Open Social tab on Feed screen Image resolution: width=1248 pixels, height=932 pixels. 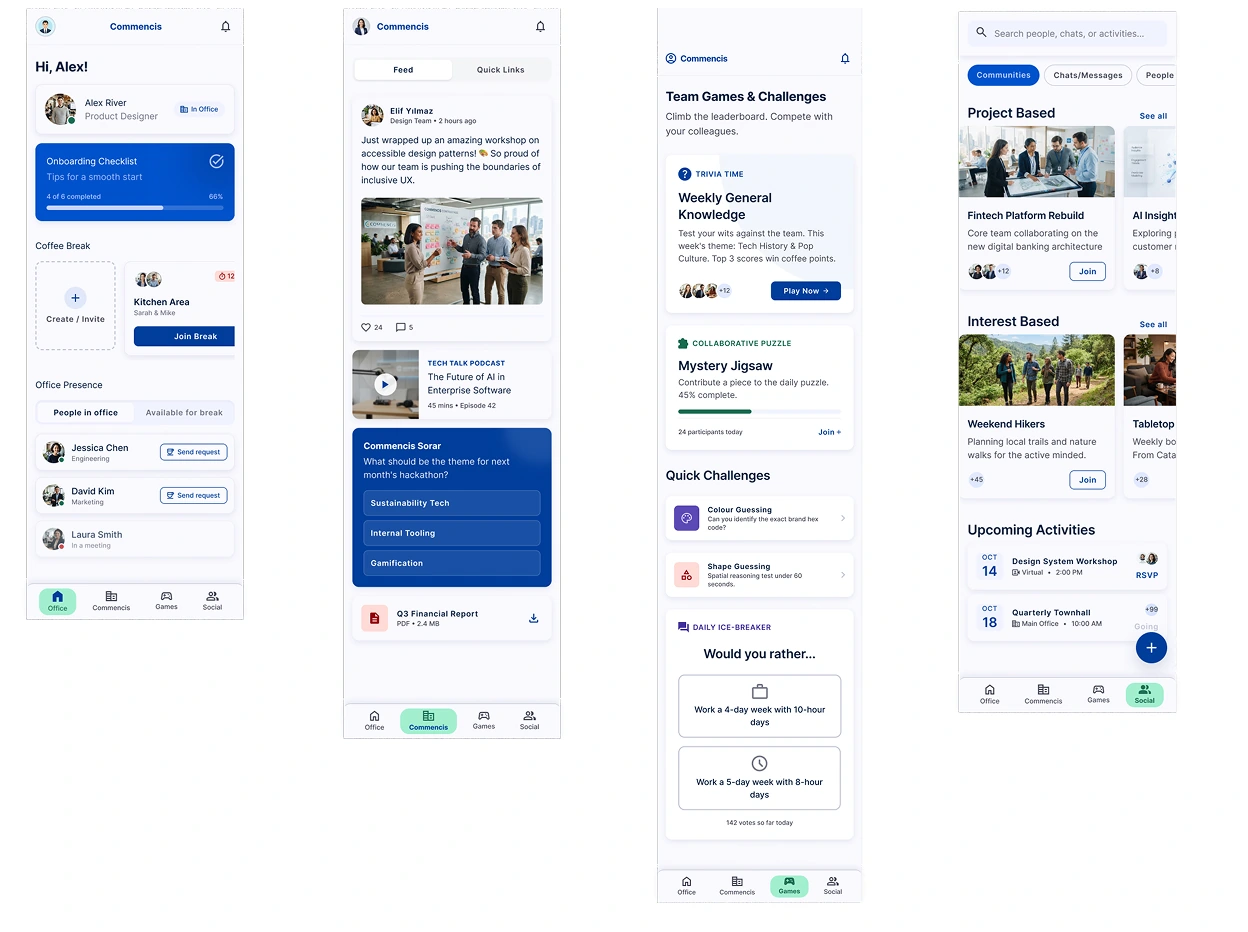point(529,720)
